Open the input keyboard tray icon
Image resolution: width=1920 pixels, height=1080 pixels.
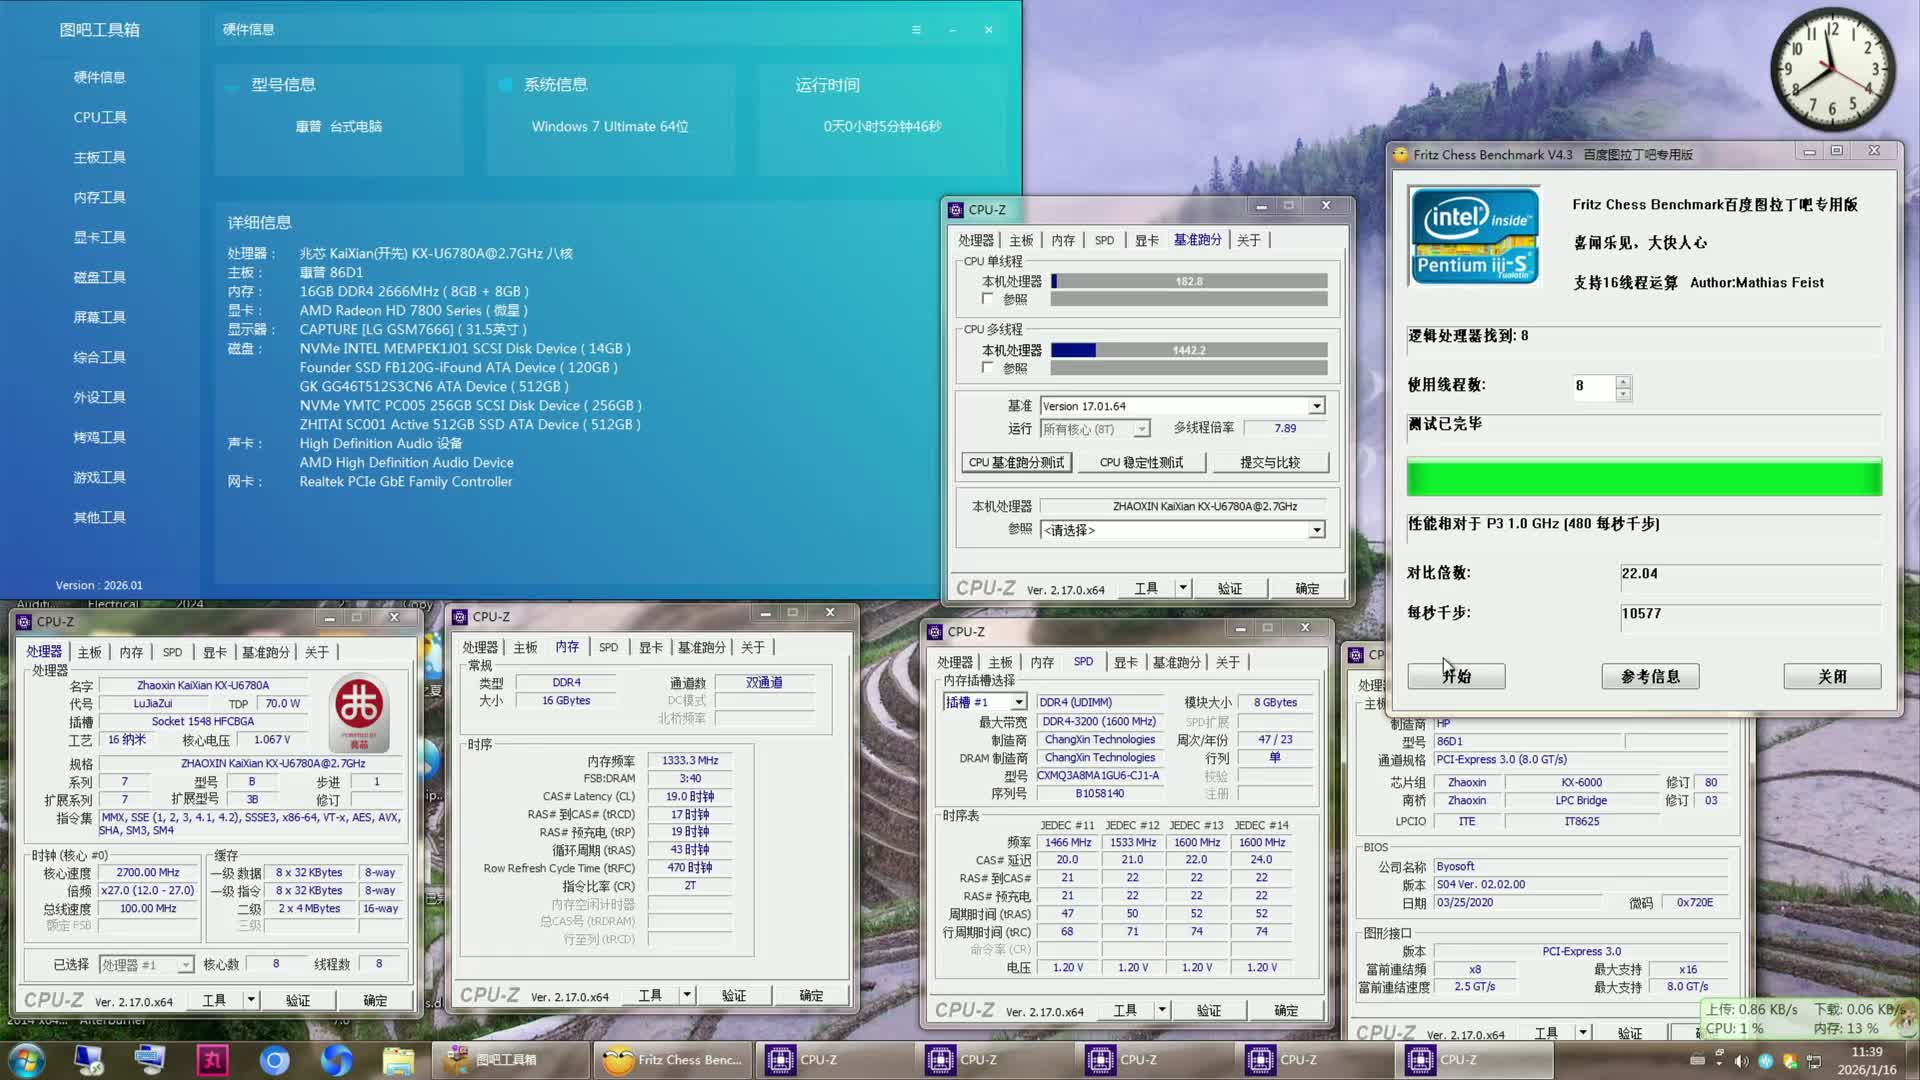1697,1060
